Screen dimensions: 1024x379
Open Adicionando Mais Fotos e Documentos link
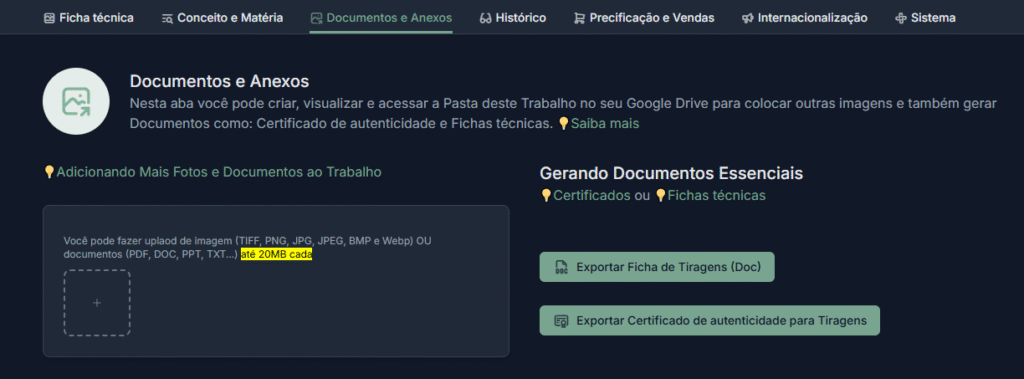pos(219,172)
